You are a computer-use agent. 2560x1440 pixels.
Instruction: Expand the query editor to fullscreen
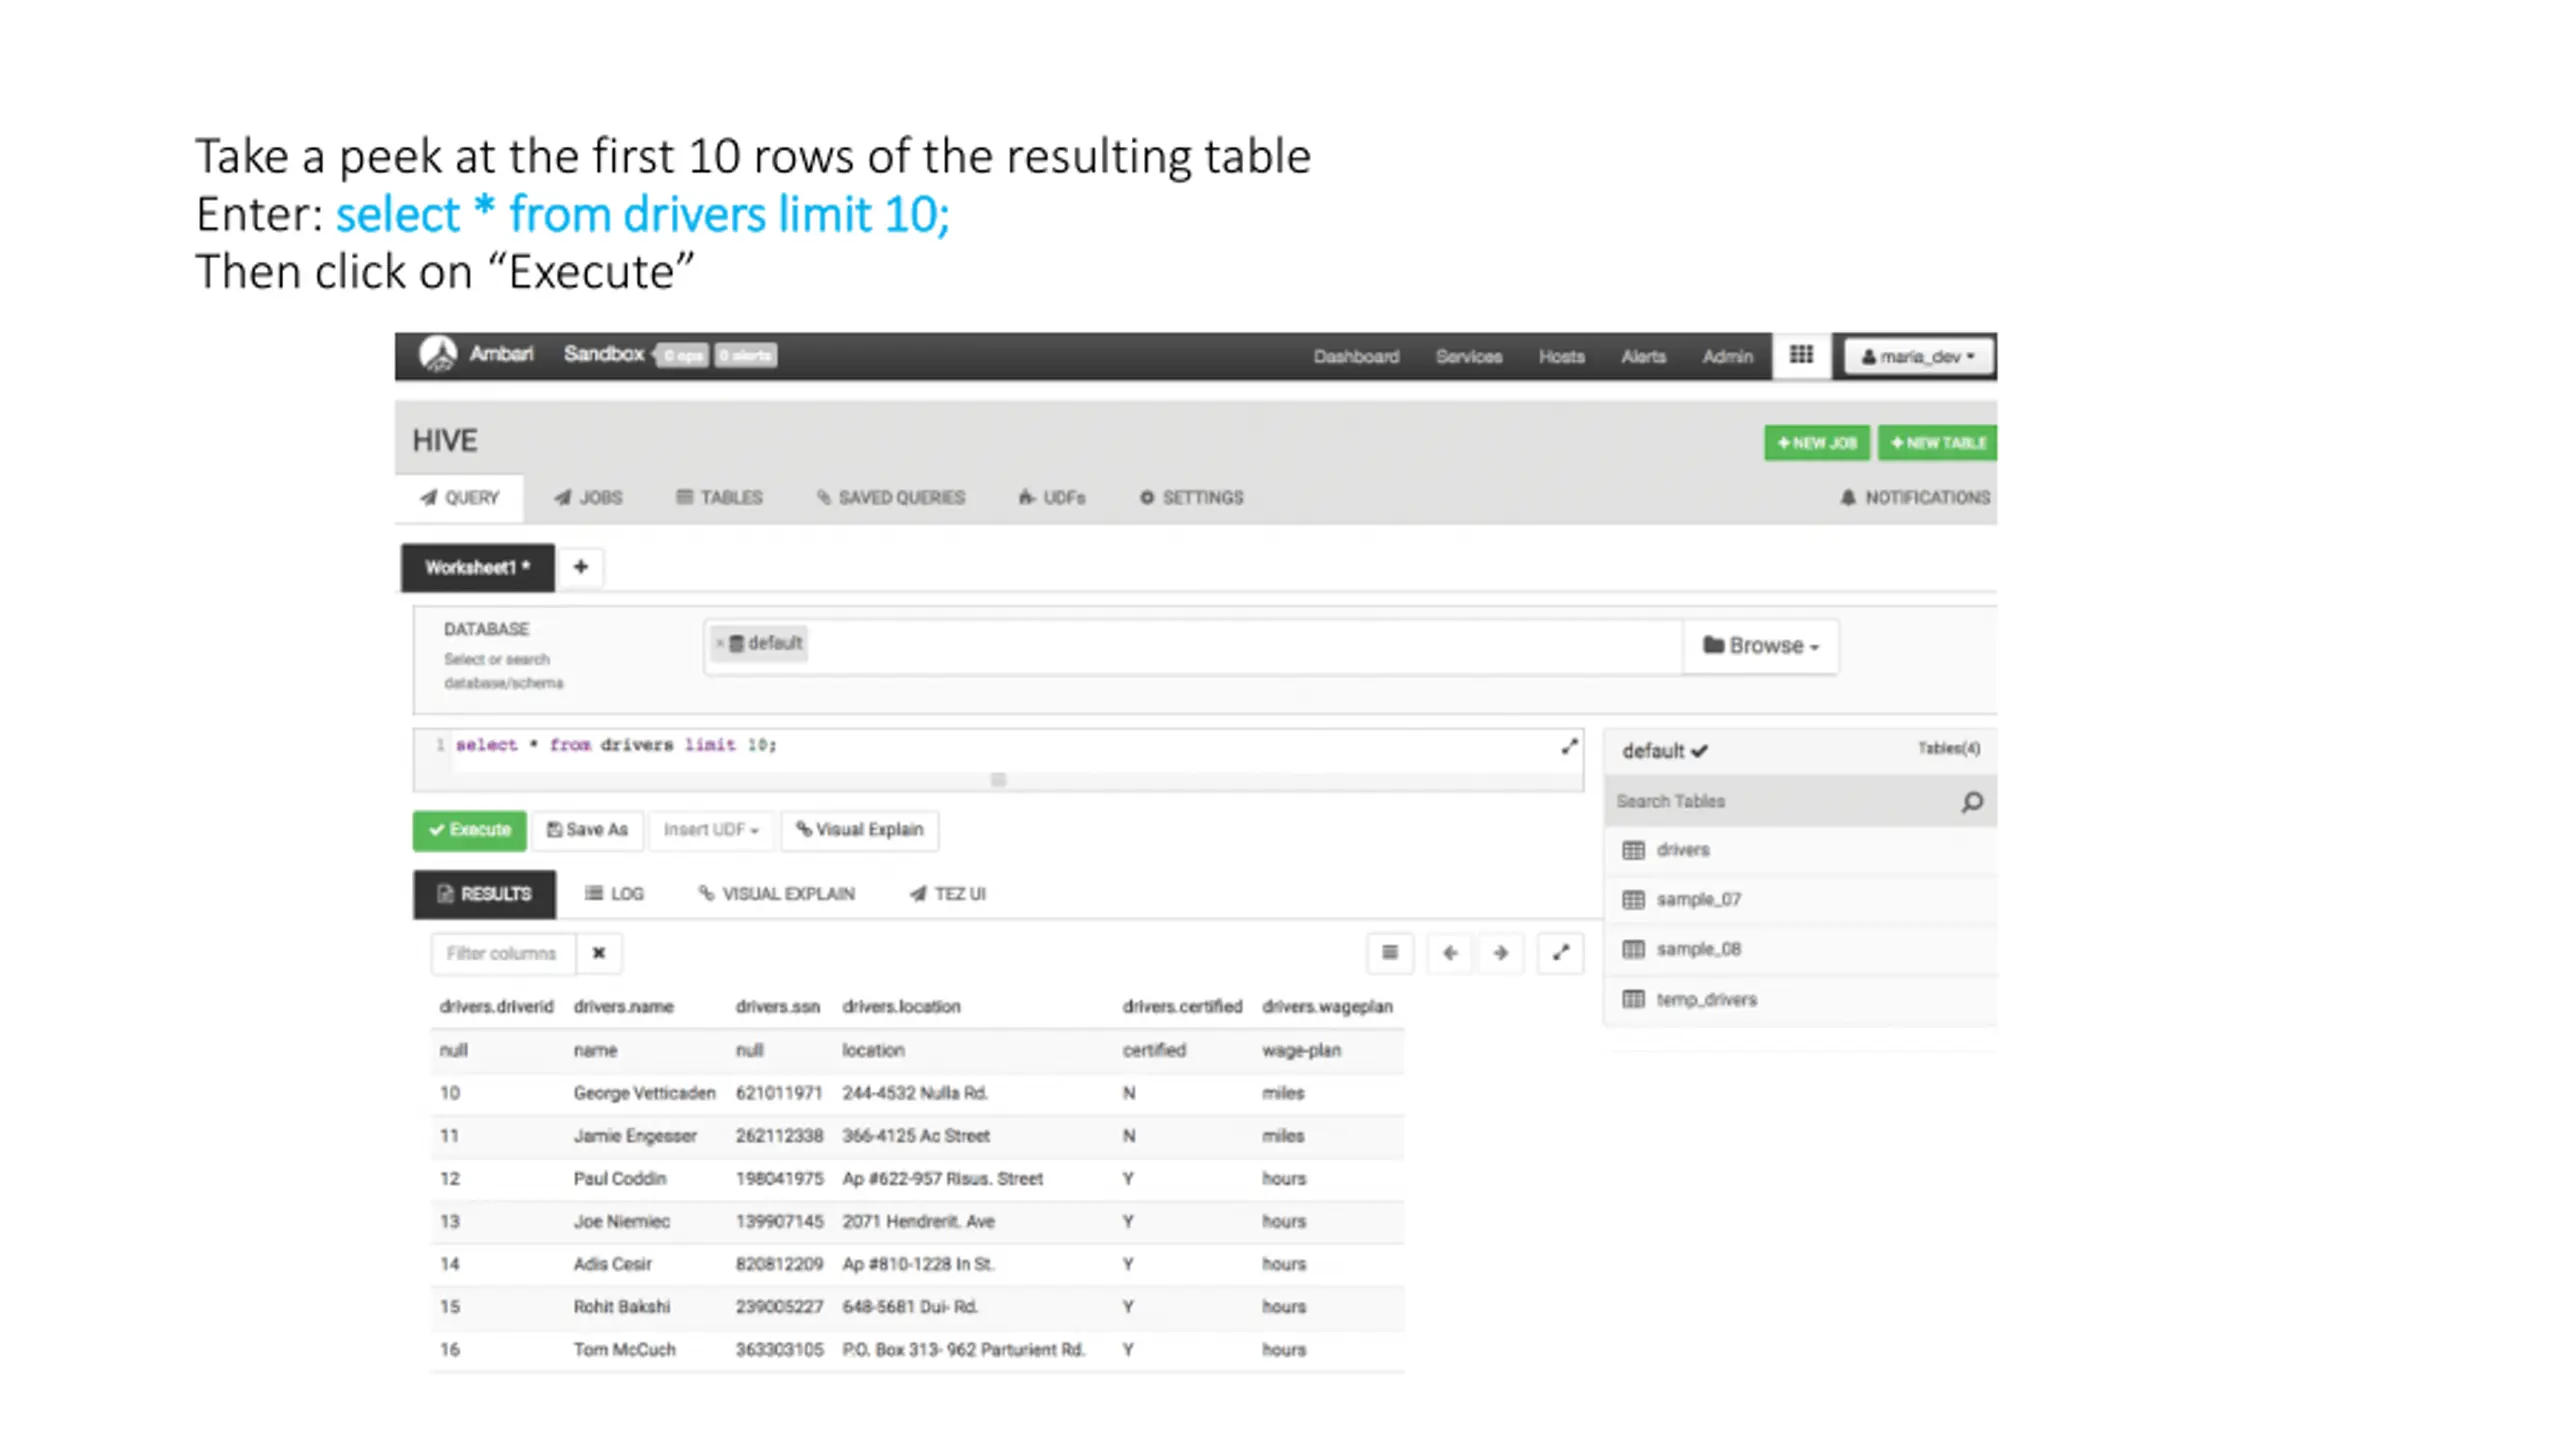point(1569,746)
